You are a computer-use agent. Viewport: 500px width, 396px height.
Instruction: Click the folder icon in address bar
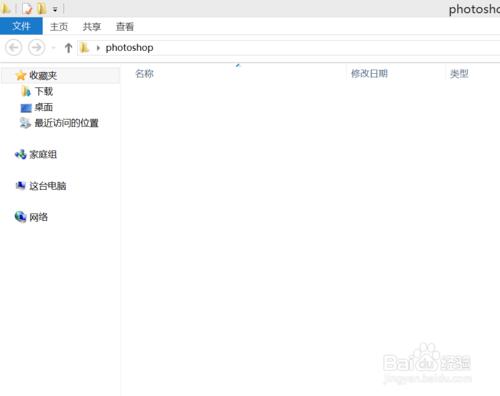click(85, 48)
